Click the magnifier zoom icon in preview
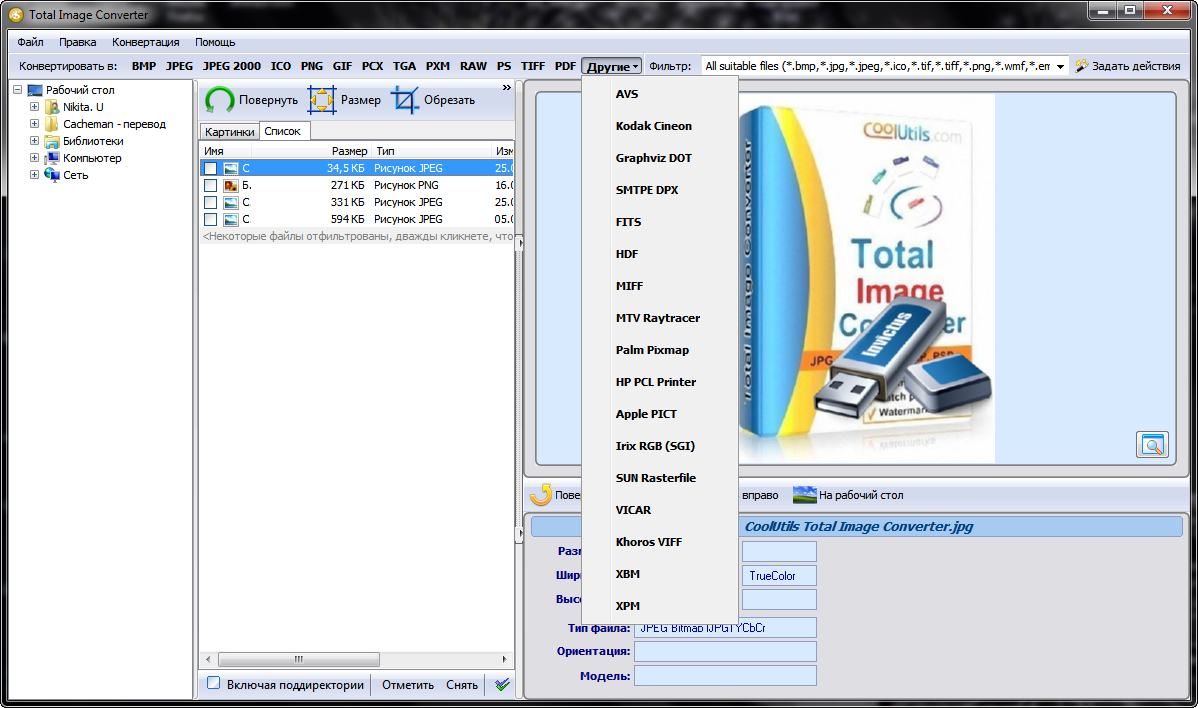The image size is (1198, 708). click(1152, 445)
